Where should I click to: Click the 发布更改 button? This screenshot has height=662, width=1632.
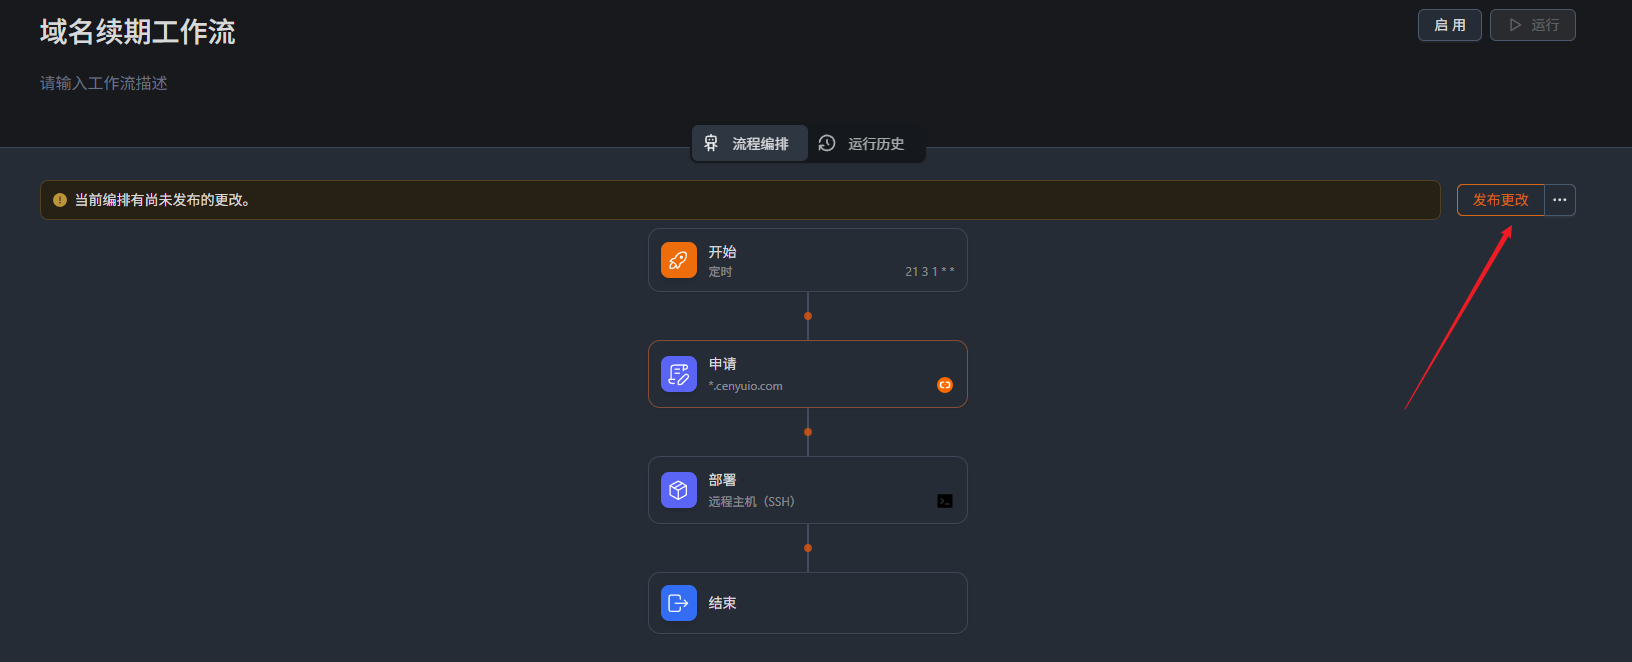tap(1500, 200)
